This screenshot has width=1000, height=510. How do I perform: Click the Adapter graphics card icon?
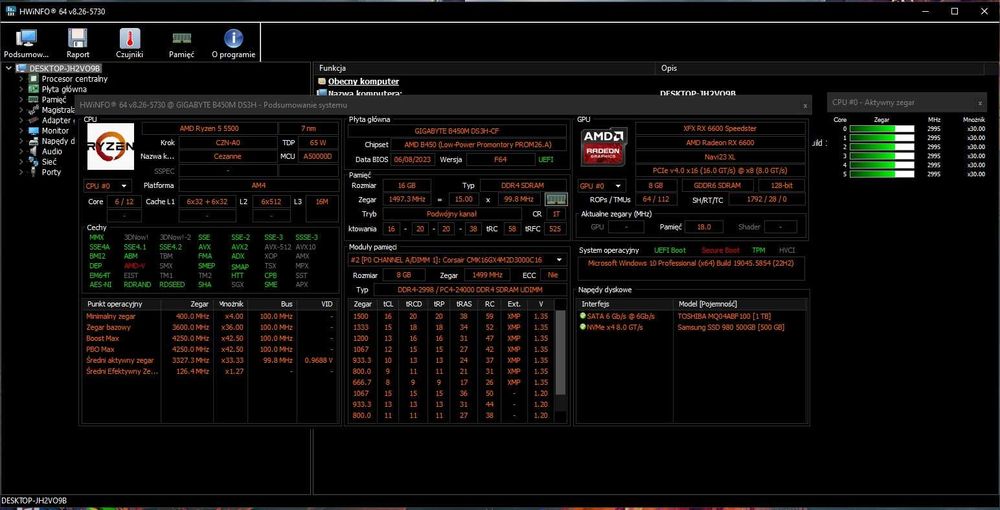(34, 120)
